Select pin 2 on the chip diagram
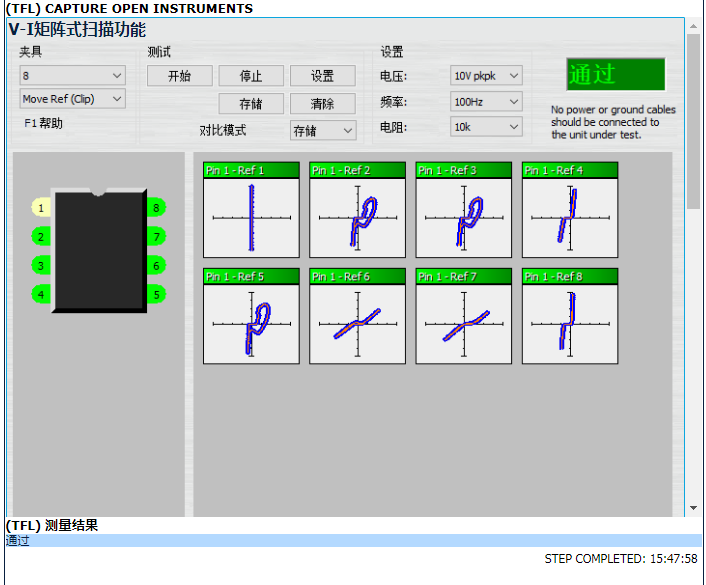706x585 pixels. 41,236
